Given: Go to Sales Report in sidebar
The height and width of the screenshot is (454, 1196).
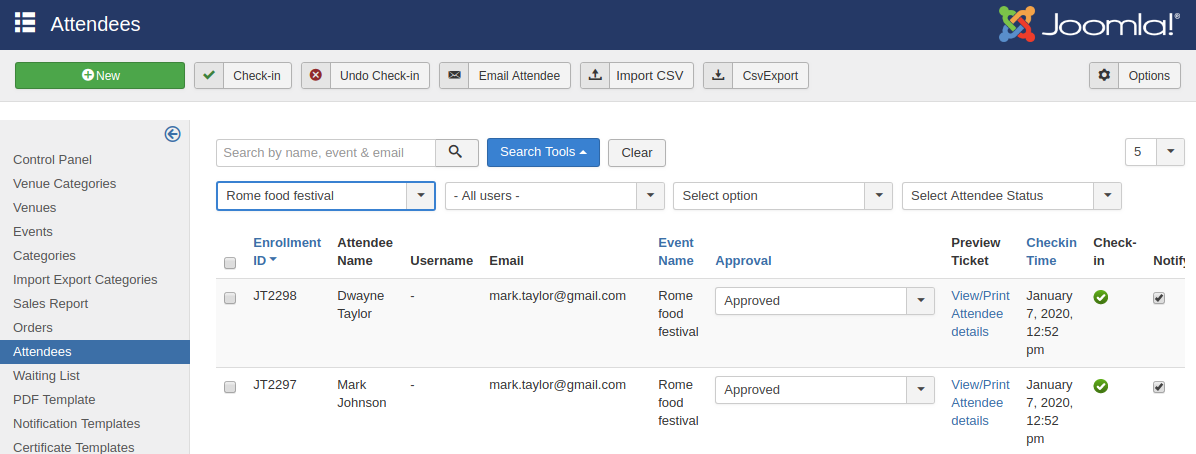Looking at the screenshot, I should click(x=50, y=304).
